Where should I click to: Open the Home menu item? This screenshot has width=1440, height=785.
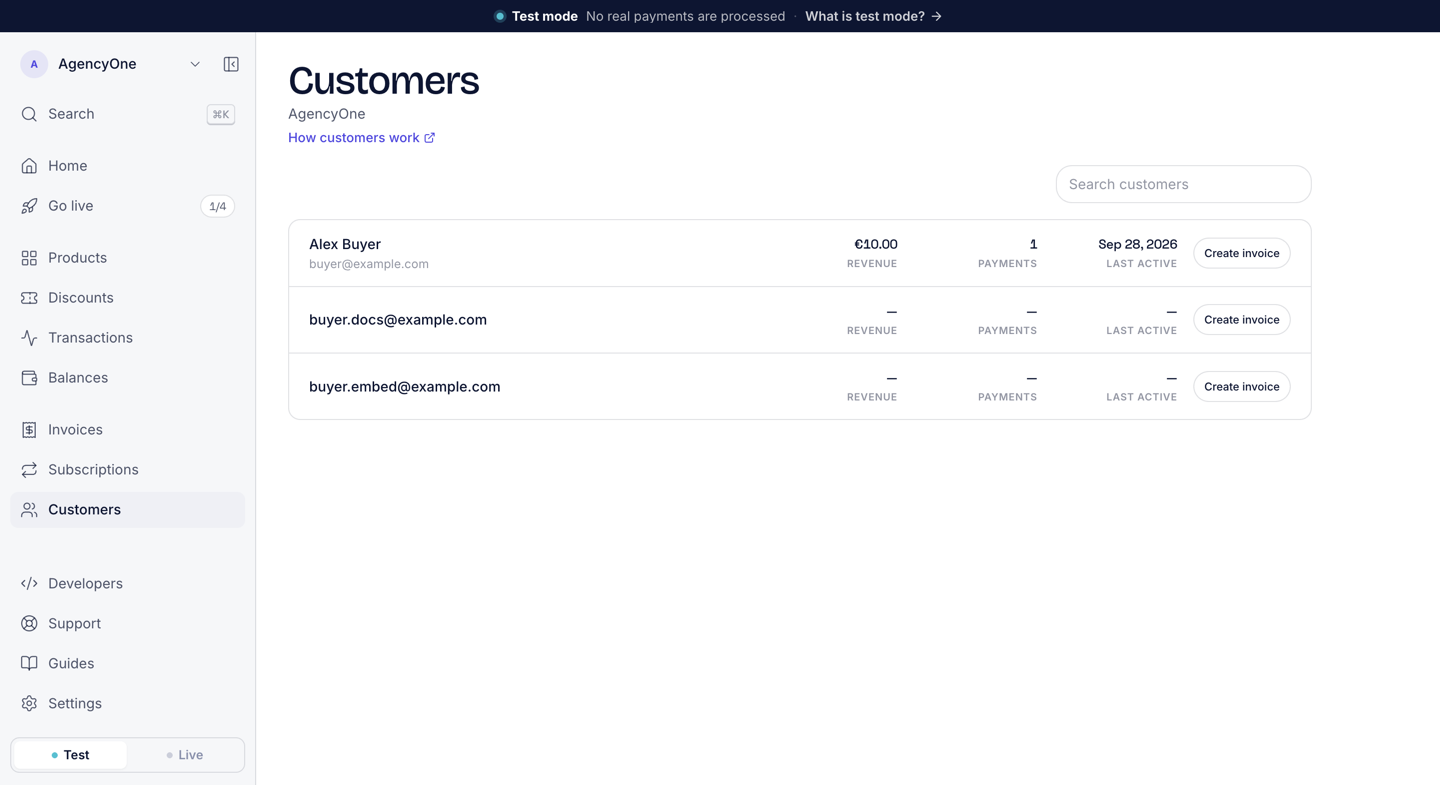coord(128,166)
